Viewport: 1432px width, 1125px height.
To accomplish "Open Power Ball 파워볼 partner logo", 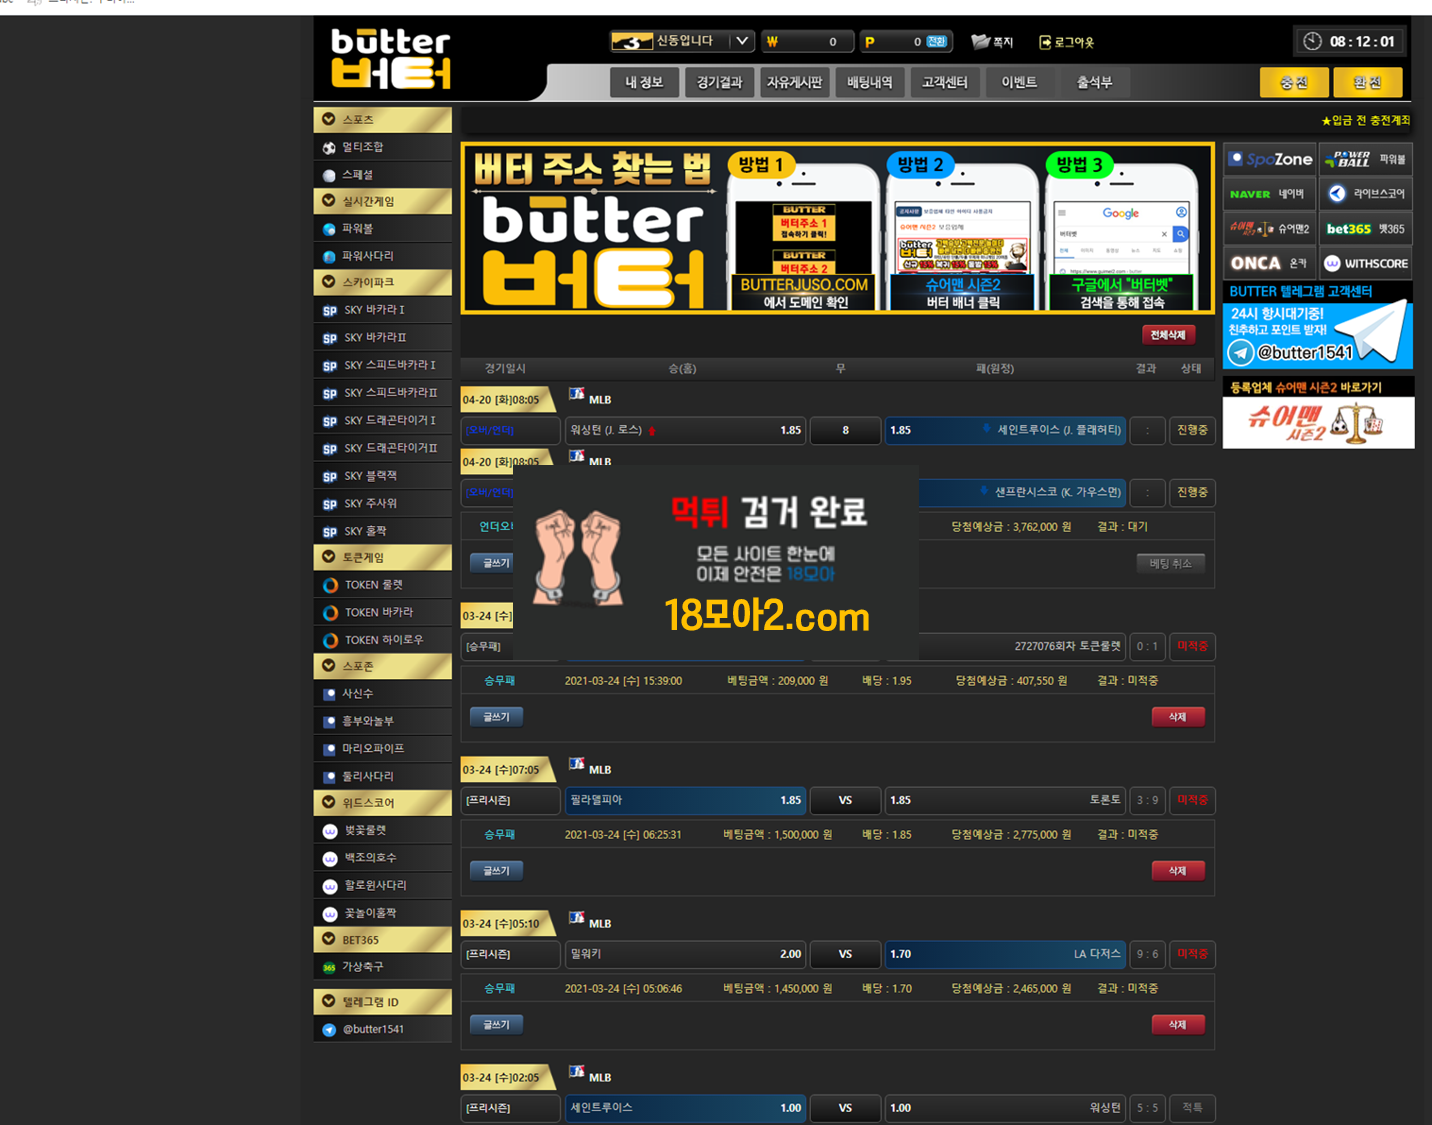I will click(x=1366, y=159).
